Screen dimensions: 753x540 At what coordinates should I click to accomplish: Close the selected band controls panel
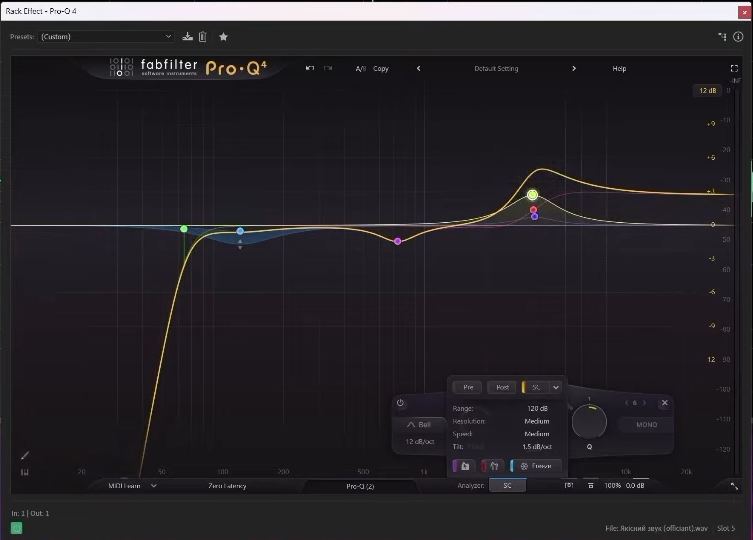pyautogui.click(x=665, y=403)
